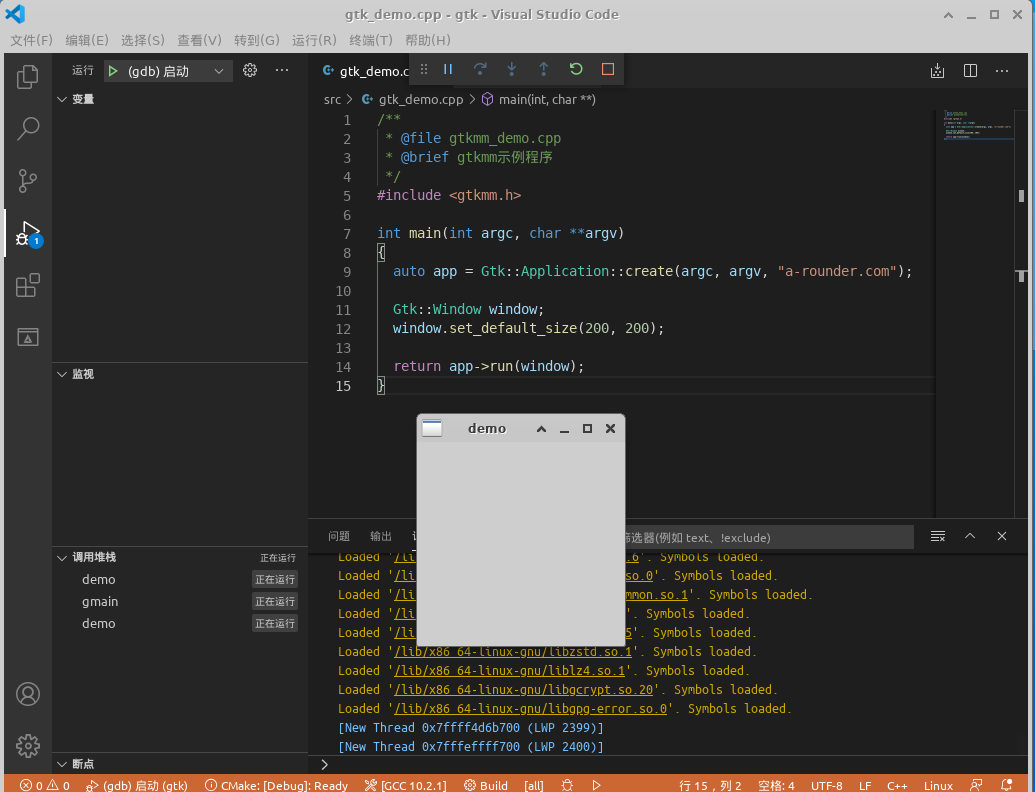Click the status bar launch play icon
Viewport: 1035px width, 792px height.
[x=597, y=785]
